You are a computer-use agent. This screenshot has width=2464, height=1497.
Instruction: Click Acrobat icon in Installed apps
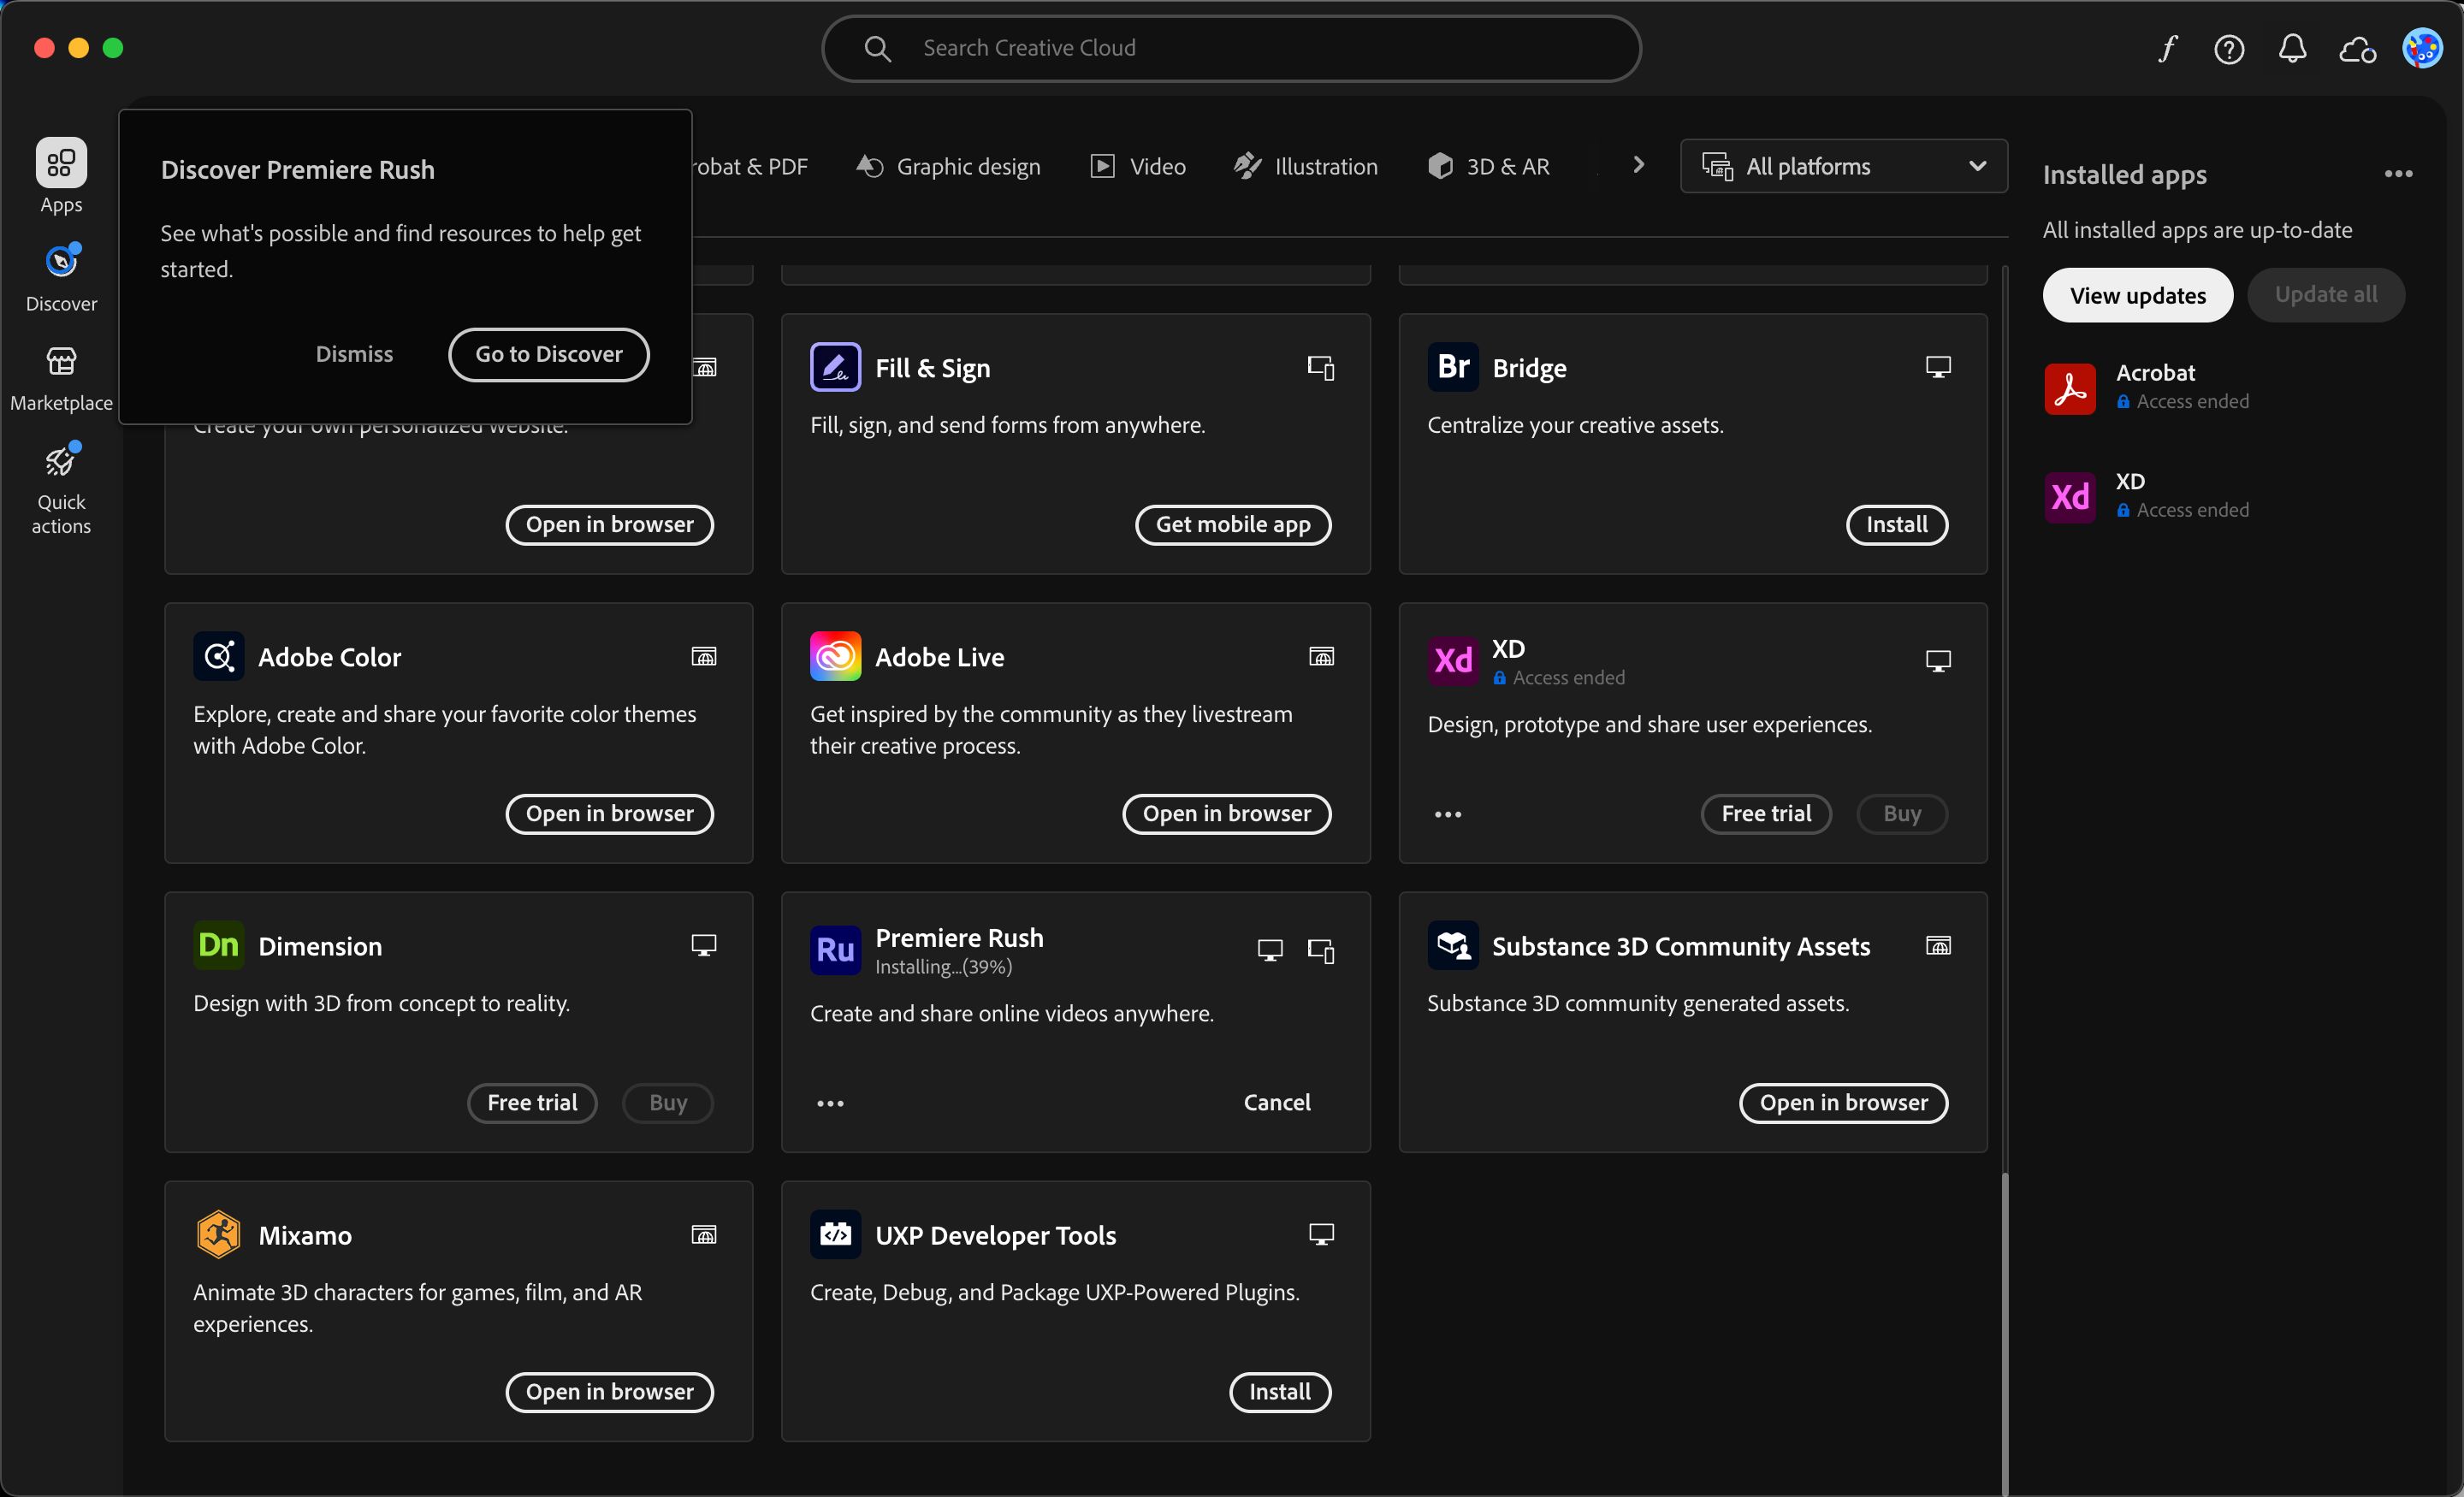pyautogui.click(x=2070, y=388)
